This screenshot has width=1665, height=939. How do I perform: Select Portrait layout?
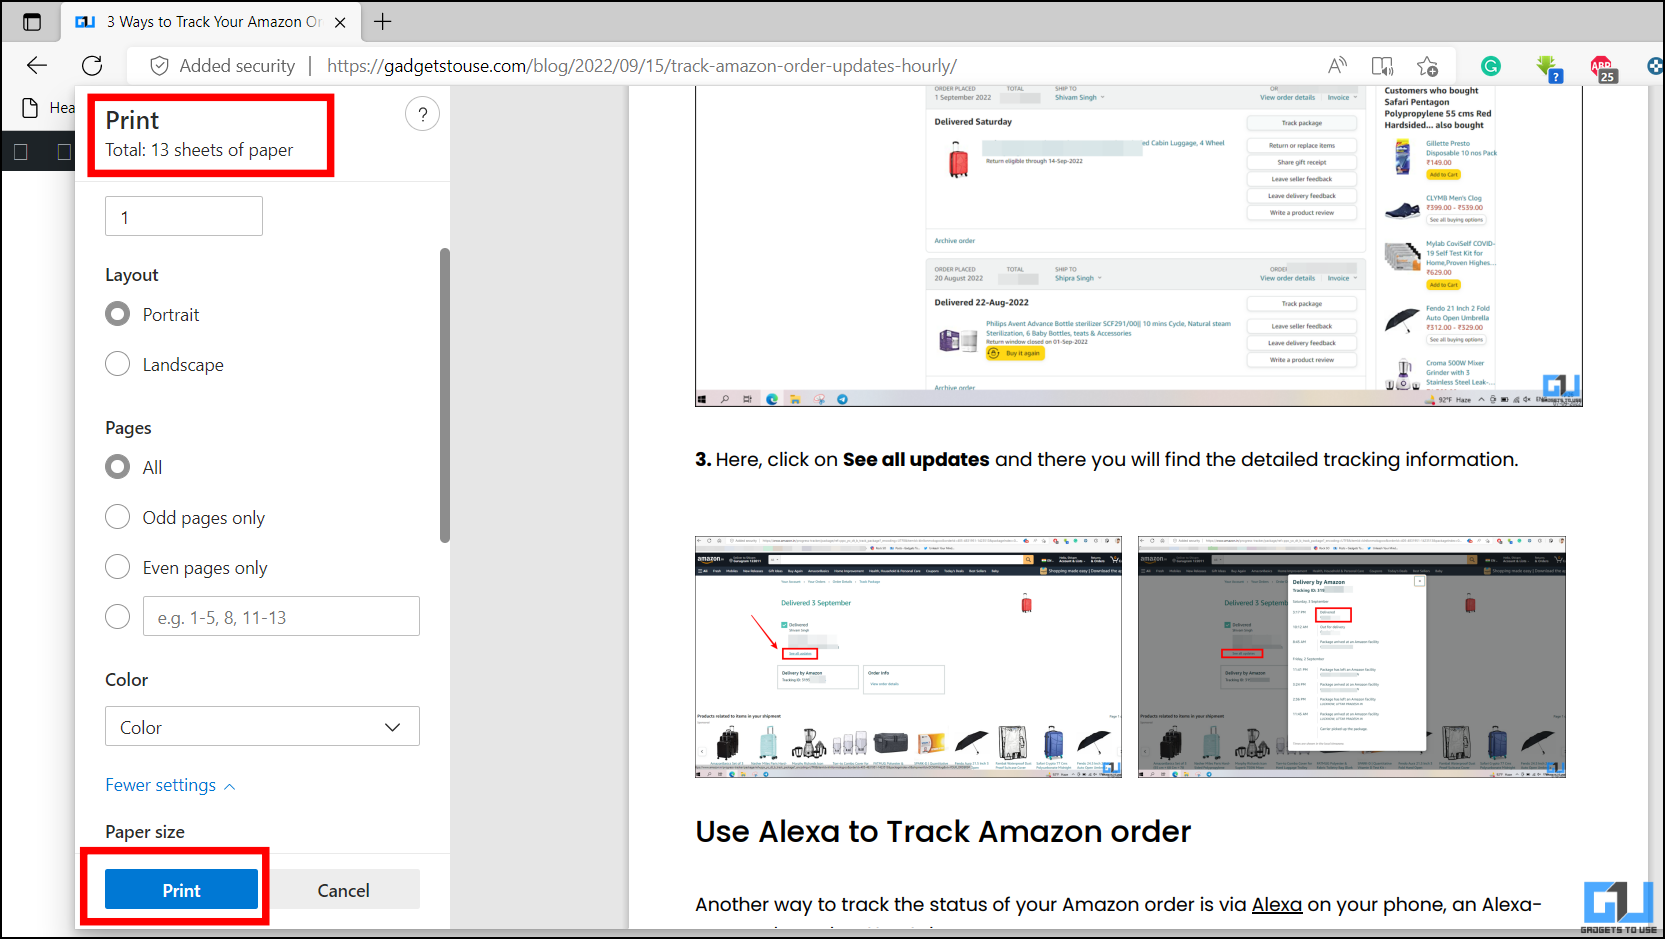118,314
